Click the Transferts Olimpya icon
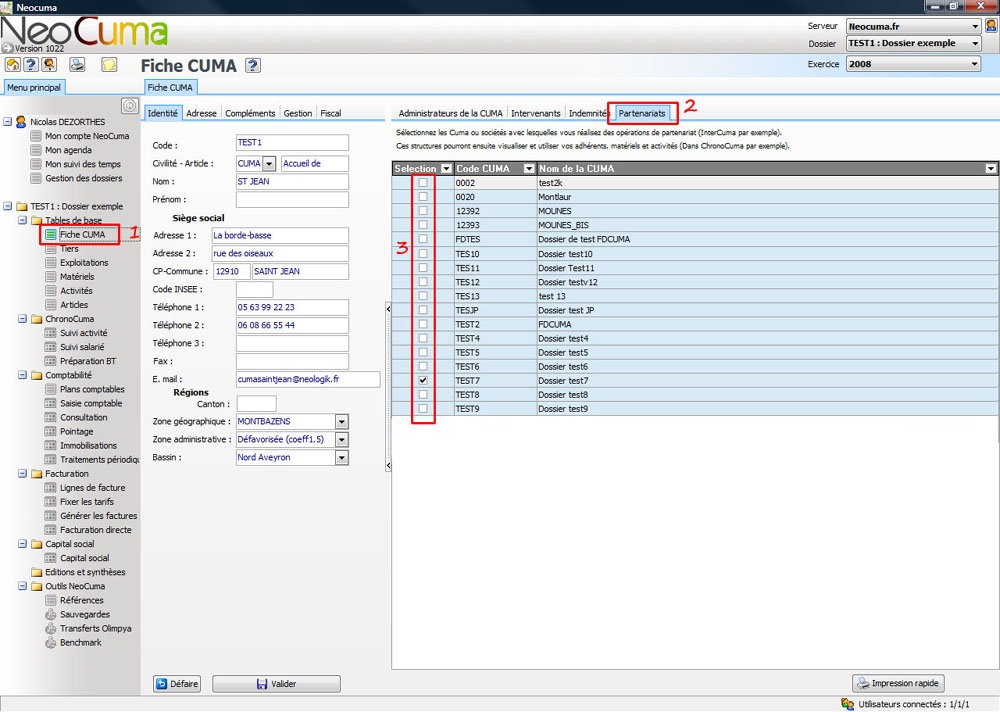1000x712 pixels. (51, 628)
